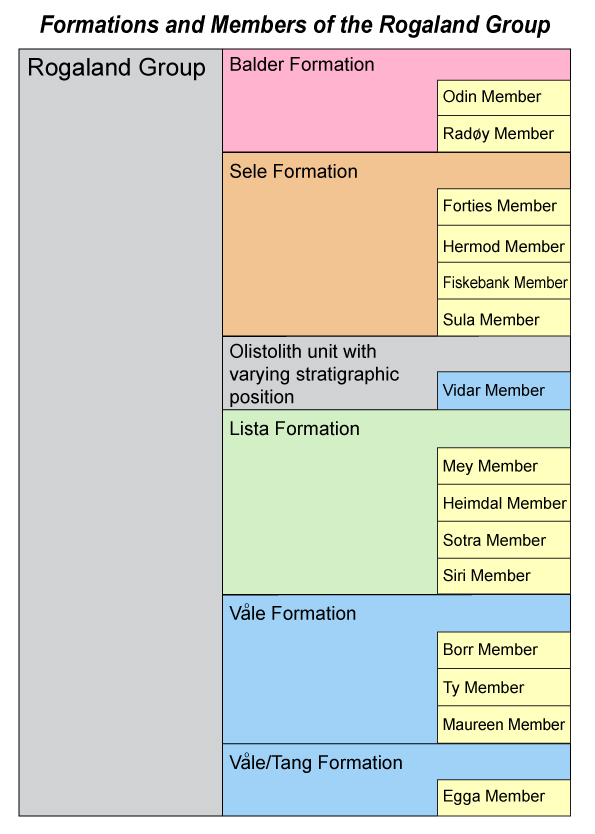Click the blue Vidar Member cell
Screen dimensions: 595x834
(x=504, y=390)
